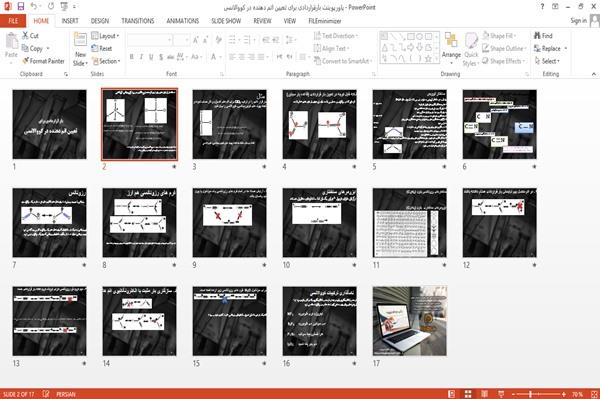Adjust the zoom slider handle

pyautogui.click(x=530, y=394)
